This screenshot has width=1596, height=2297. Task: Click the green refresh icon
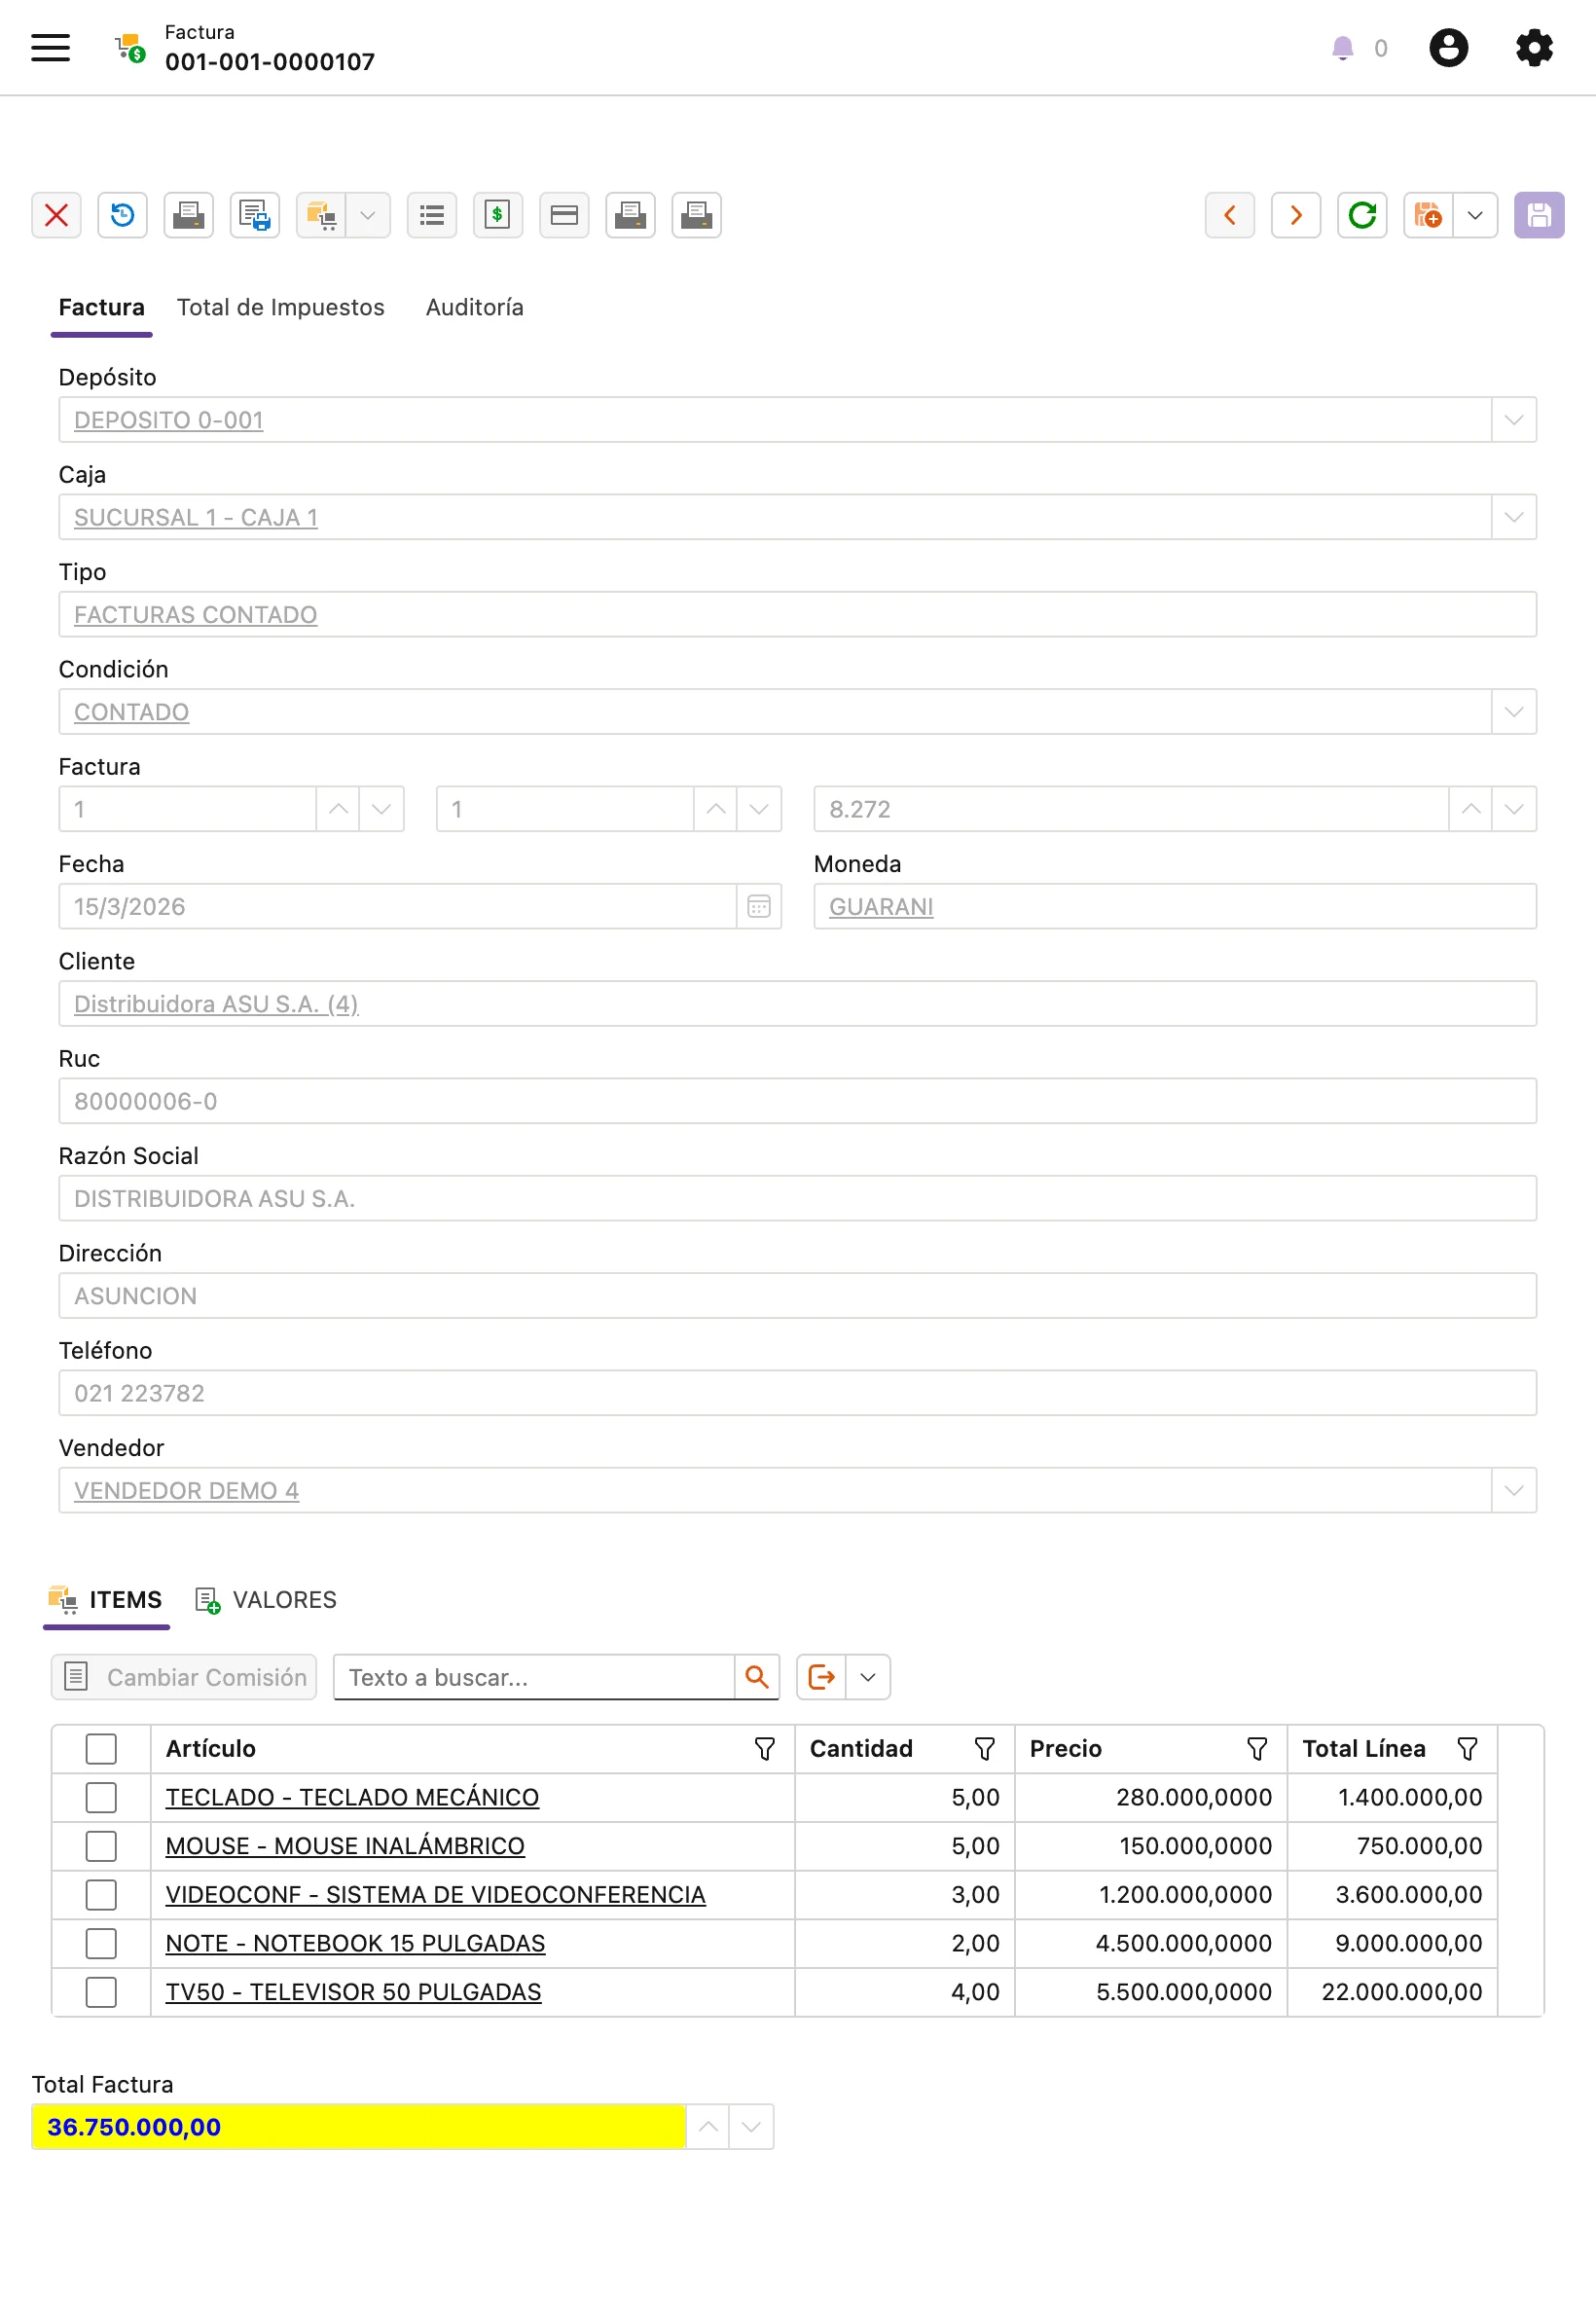(1362, 215)
